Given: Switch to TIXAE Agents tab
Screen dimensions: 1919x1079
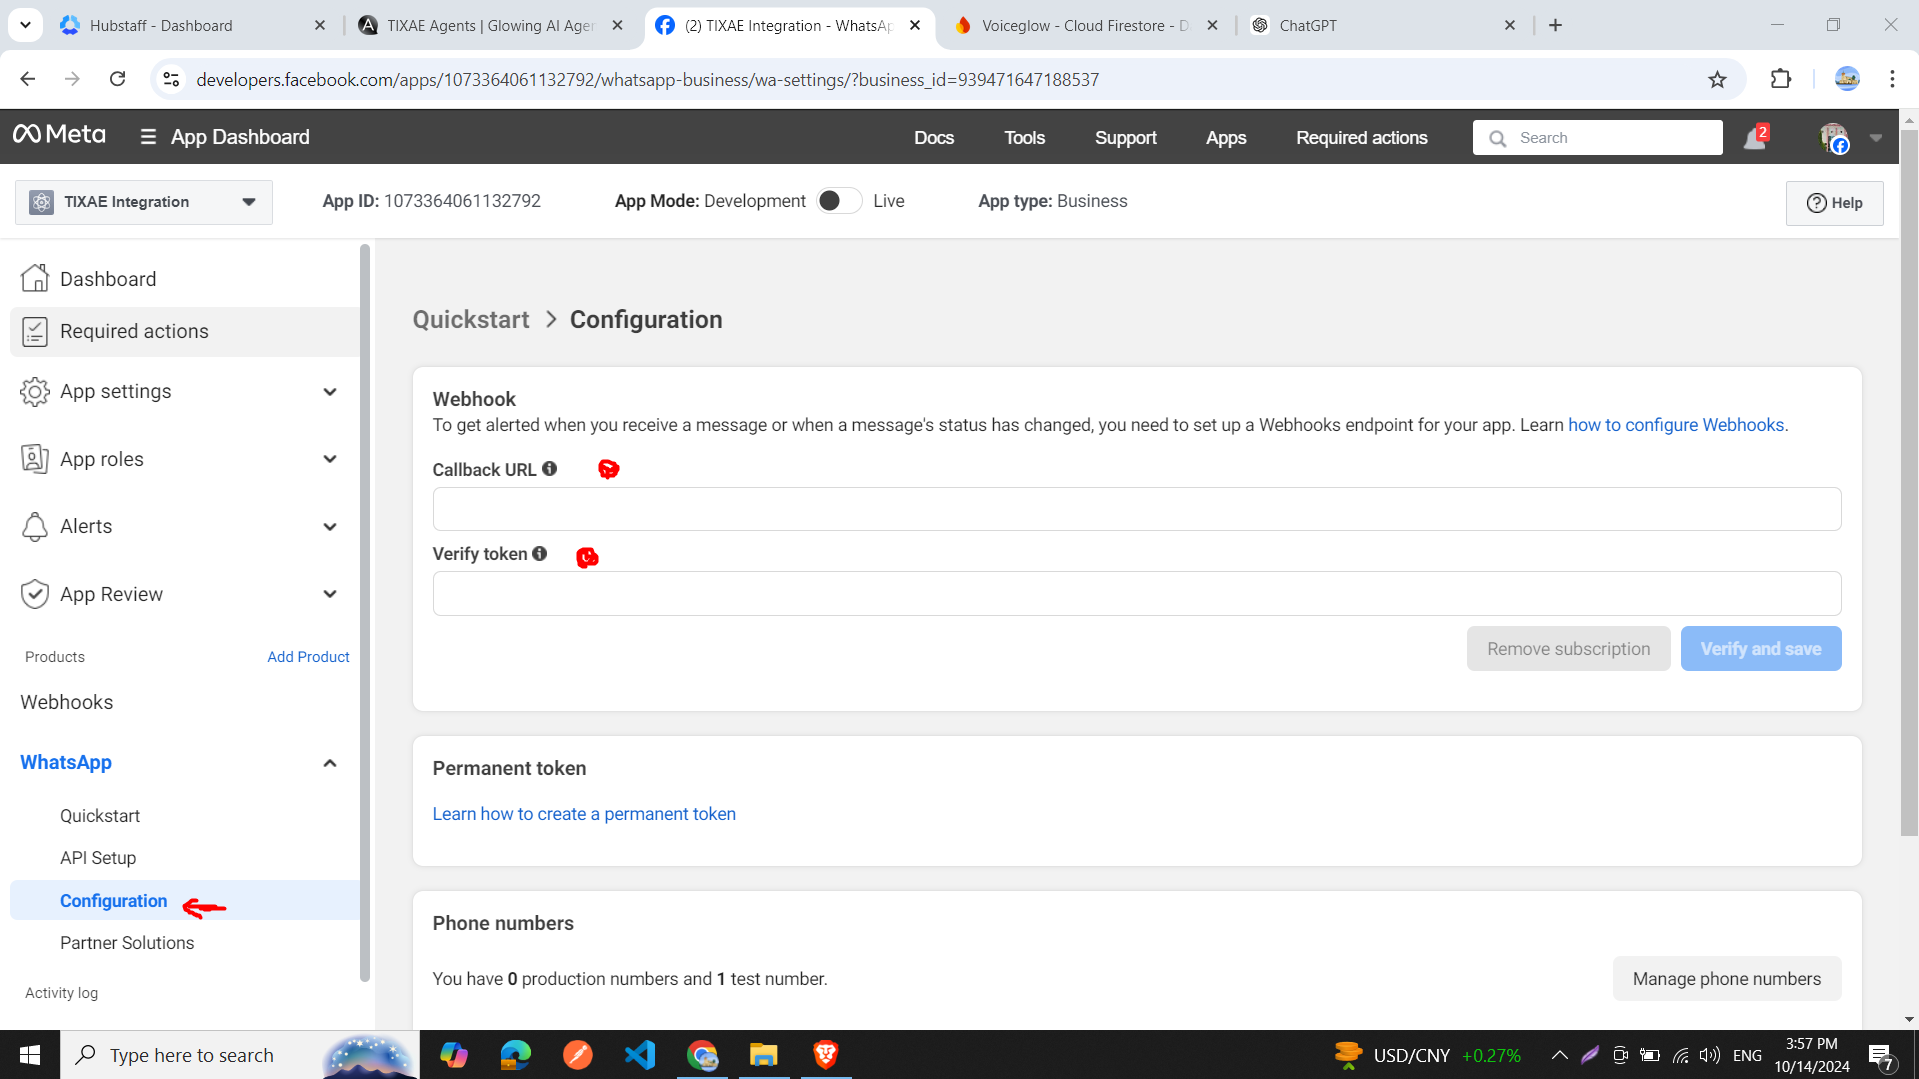Looking at the screenshot, I should click(x=491, y=25).
